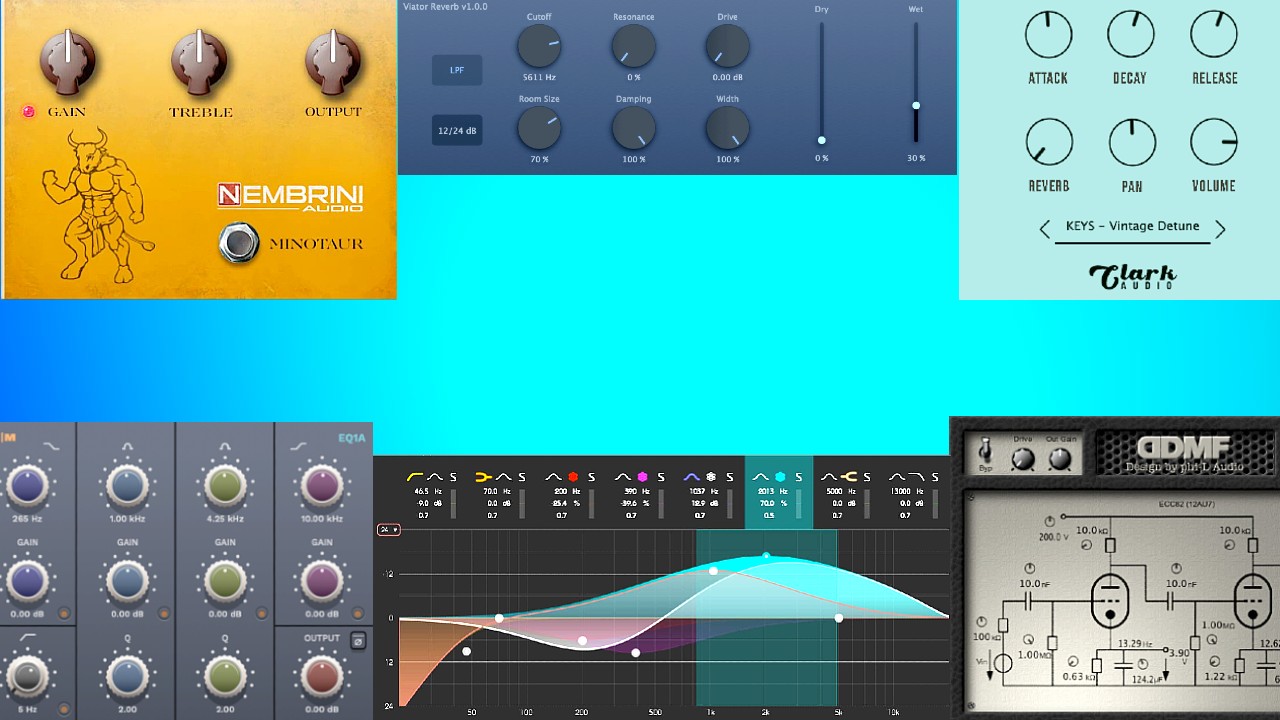Click the LPF filter button in Viator Reverb
This screenshot has height=720, width=1280.
[x=456, y=70]
